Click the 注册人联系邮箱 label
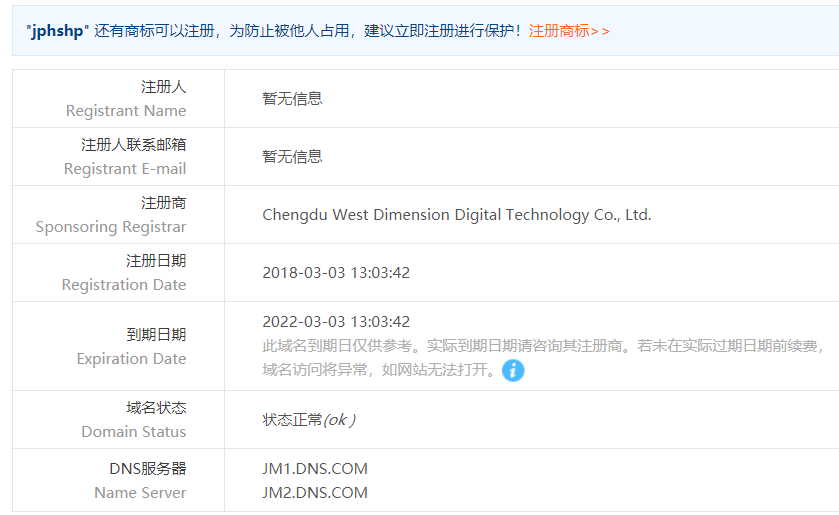This screenshot has height=515, width=839. click(133, 145)
